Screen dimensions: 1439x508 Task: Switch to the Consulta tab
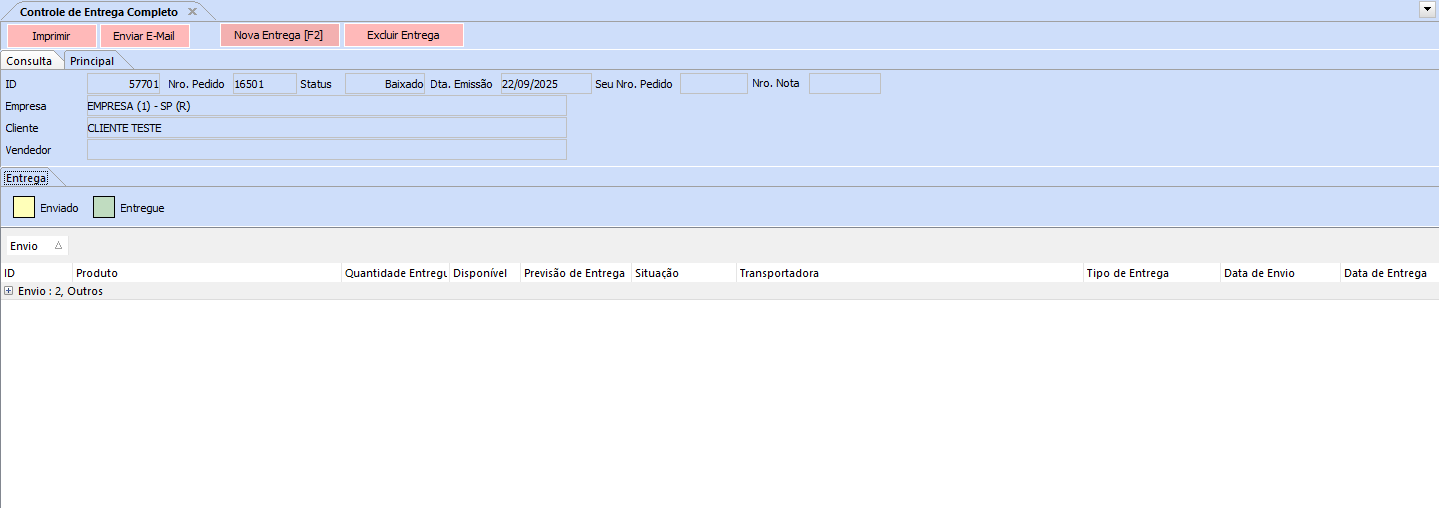[30, 61]
